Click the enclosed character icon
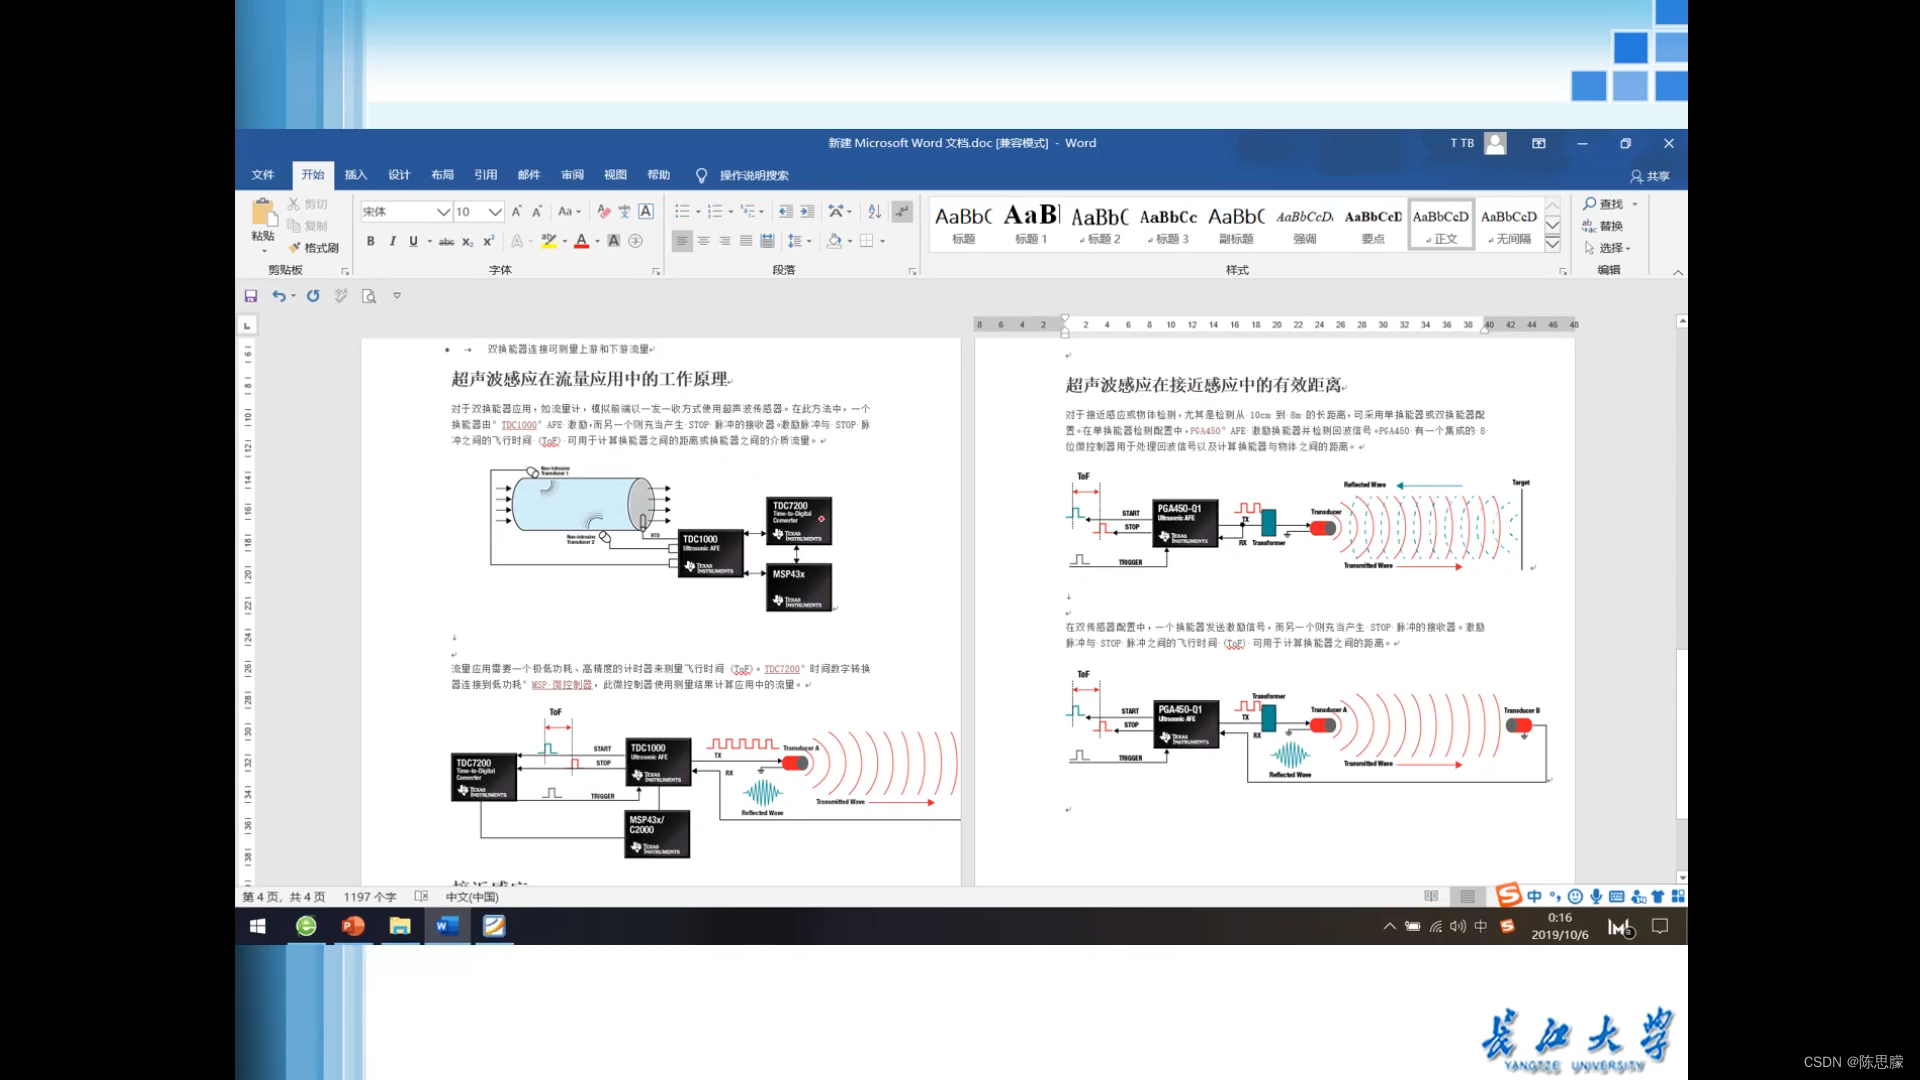1920x1080 pixels. tap(635, 241)
